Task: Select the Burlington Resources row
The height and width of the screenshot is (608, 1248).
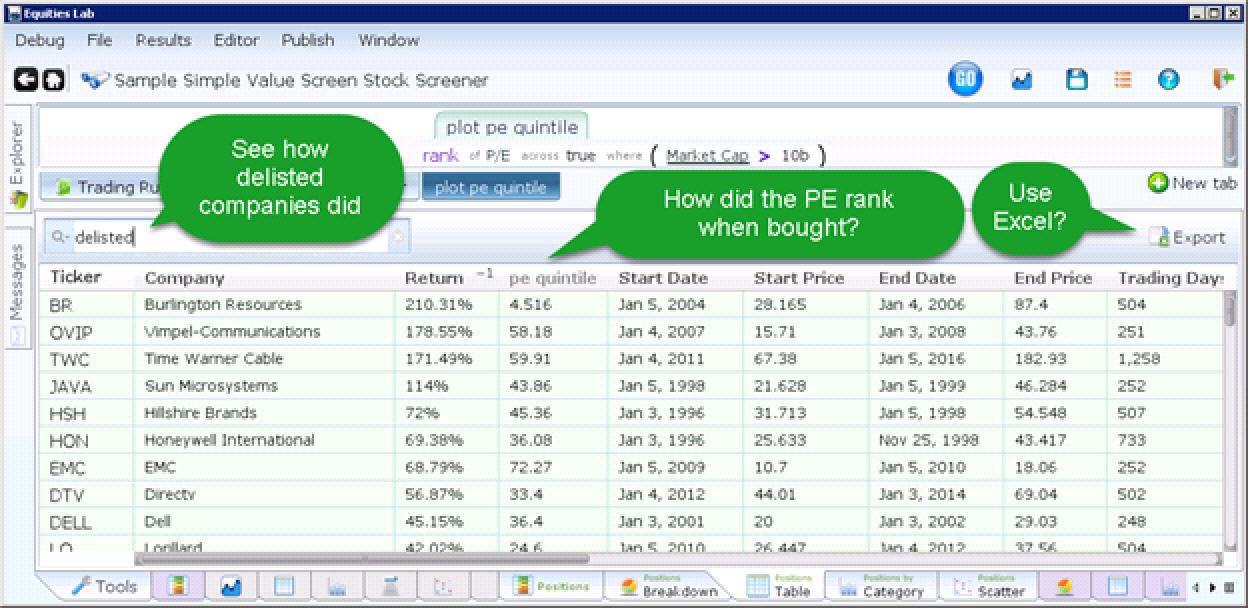Action: pyautogui.click(x=632, y=305)
